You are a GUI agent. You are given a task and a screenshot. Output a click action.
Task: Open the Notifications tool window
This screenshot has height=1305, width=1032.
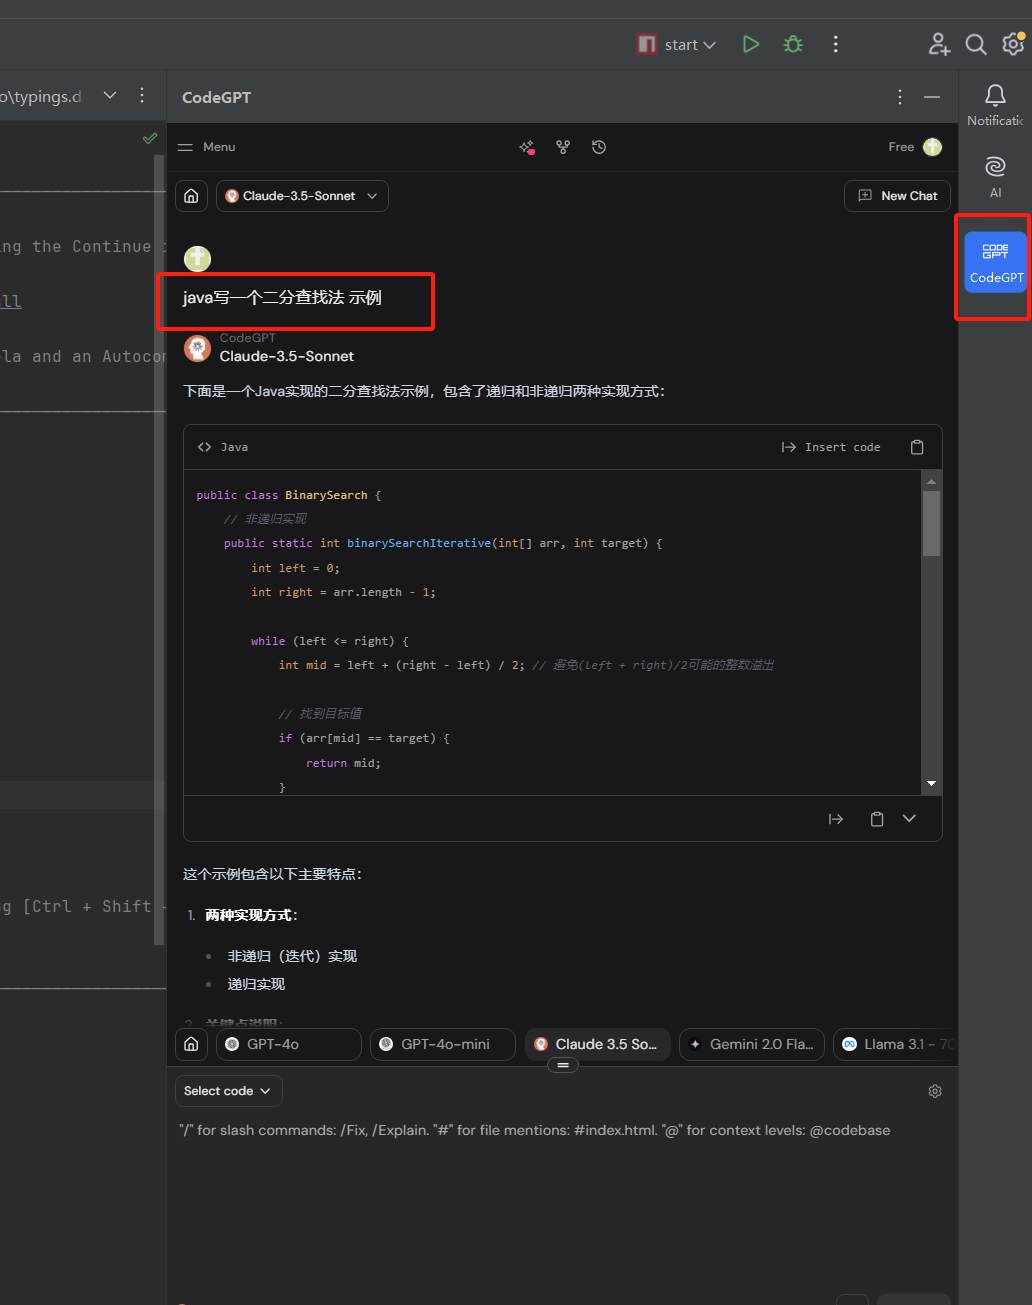(x=995, y=104)
